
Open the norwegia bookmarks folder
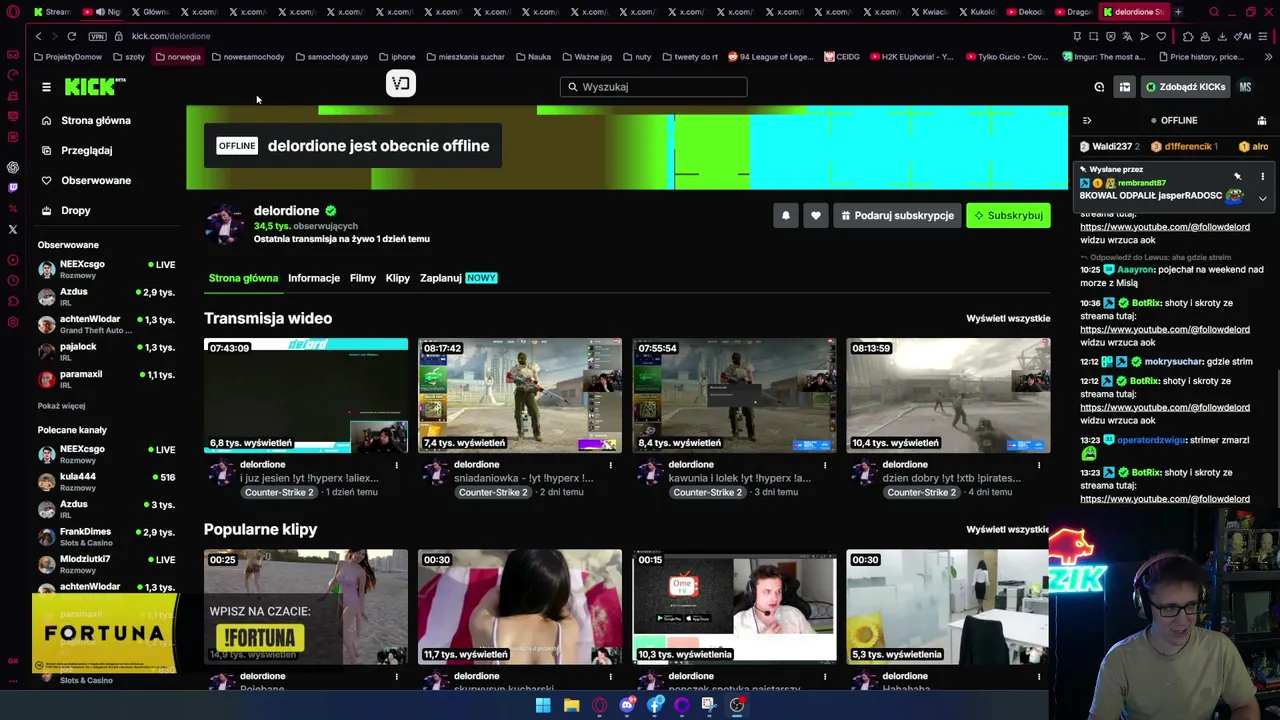tap(178, 57)
